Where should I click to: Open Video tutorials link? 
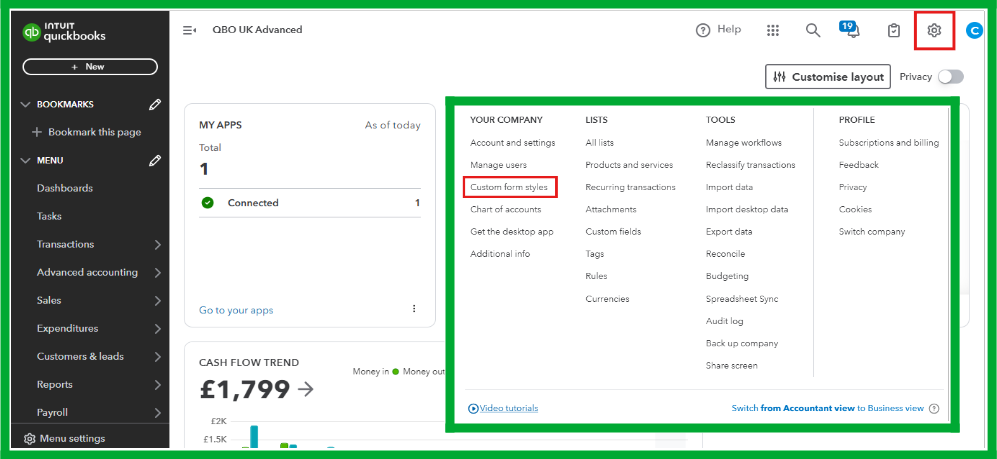coord(503,408)
